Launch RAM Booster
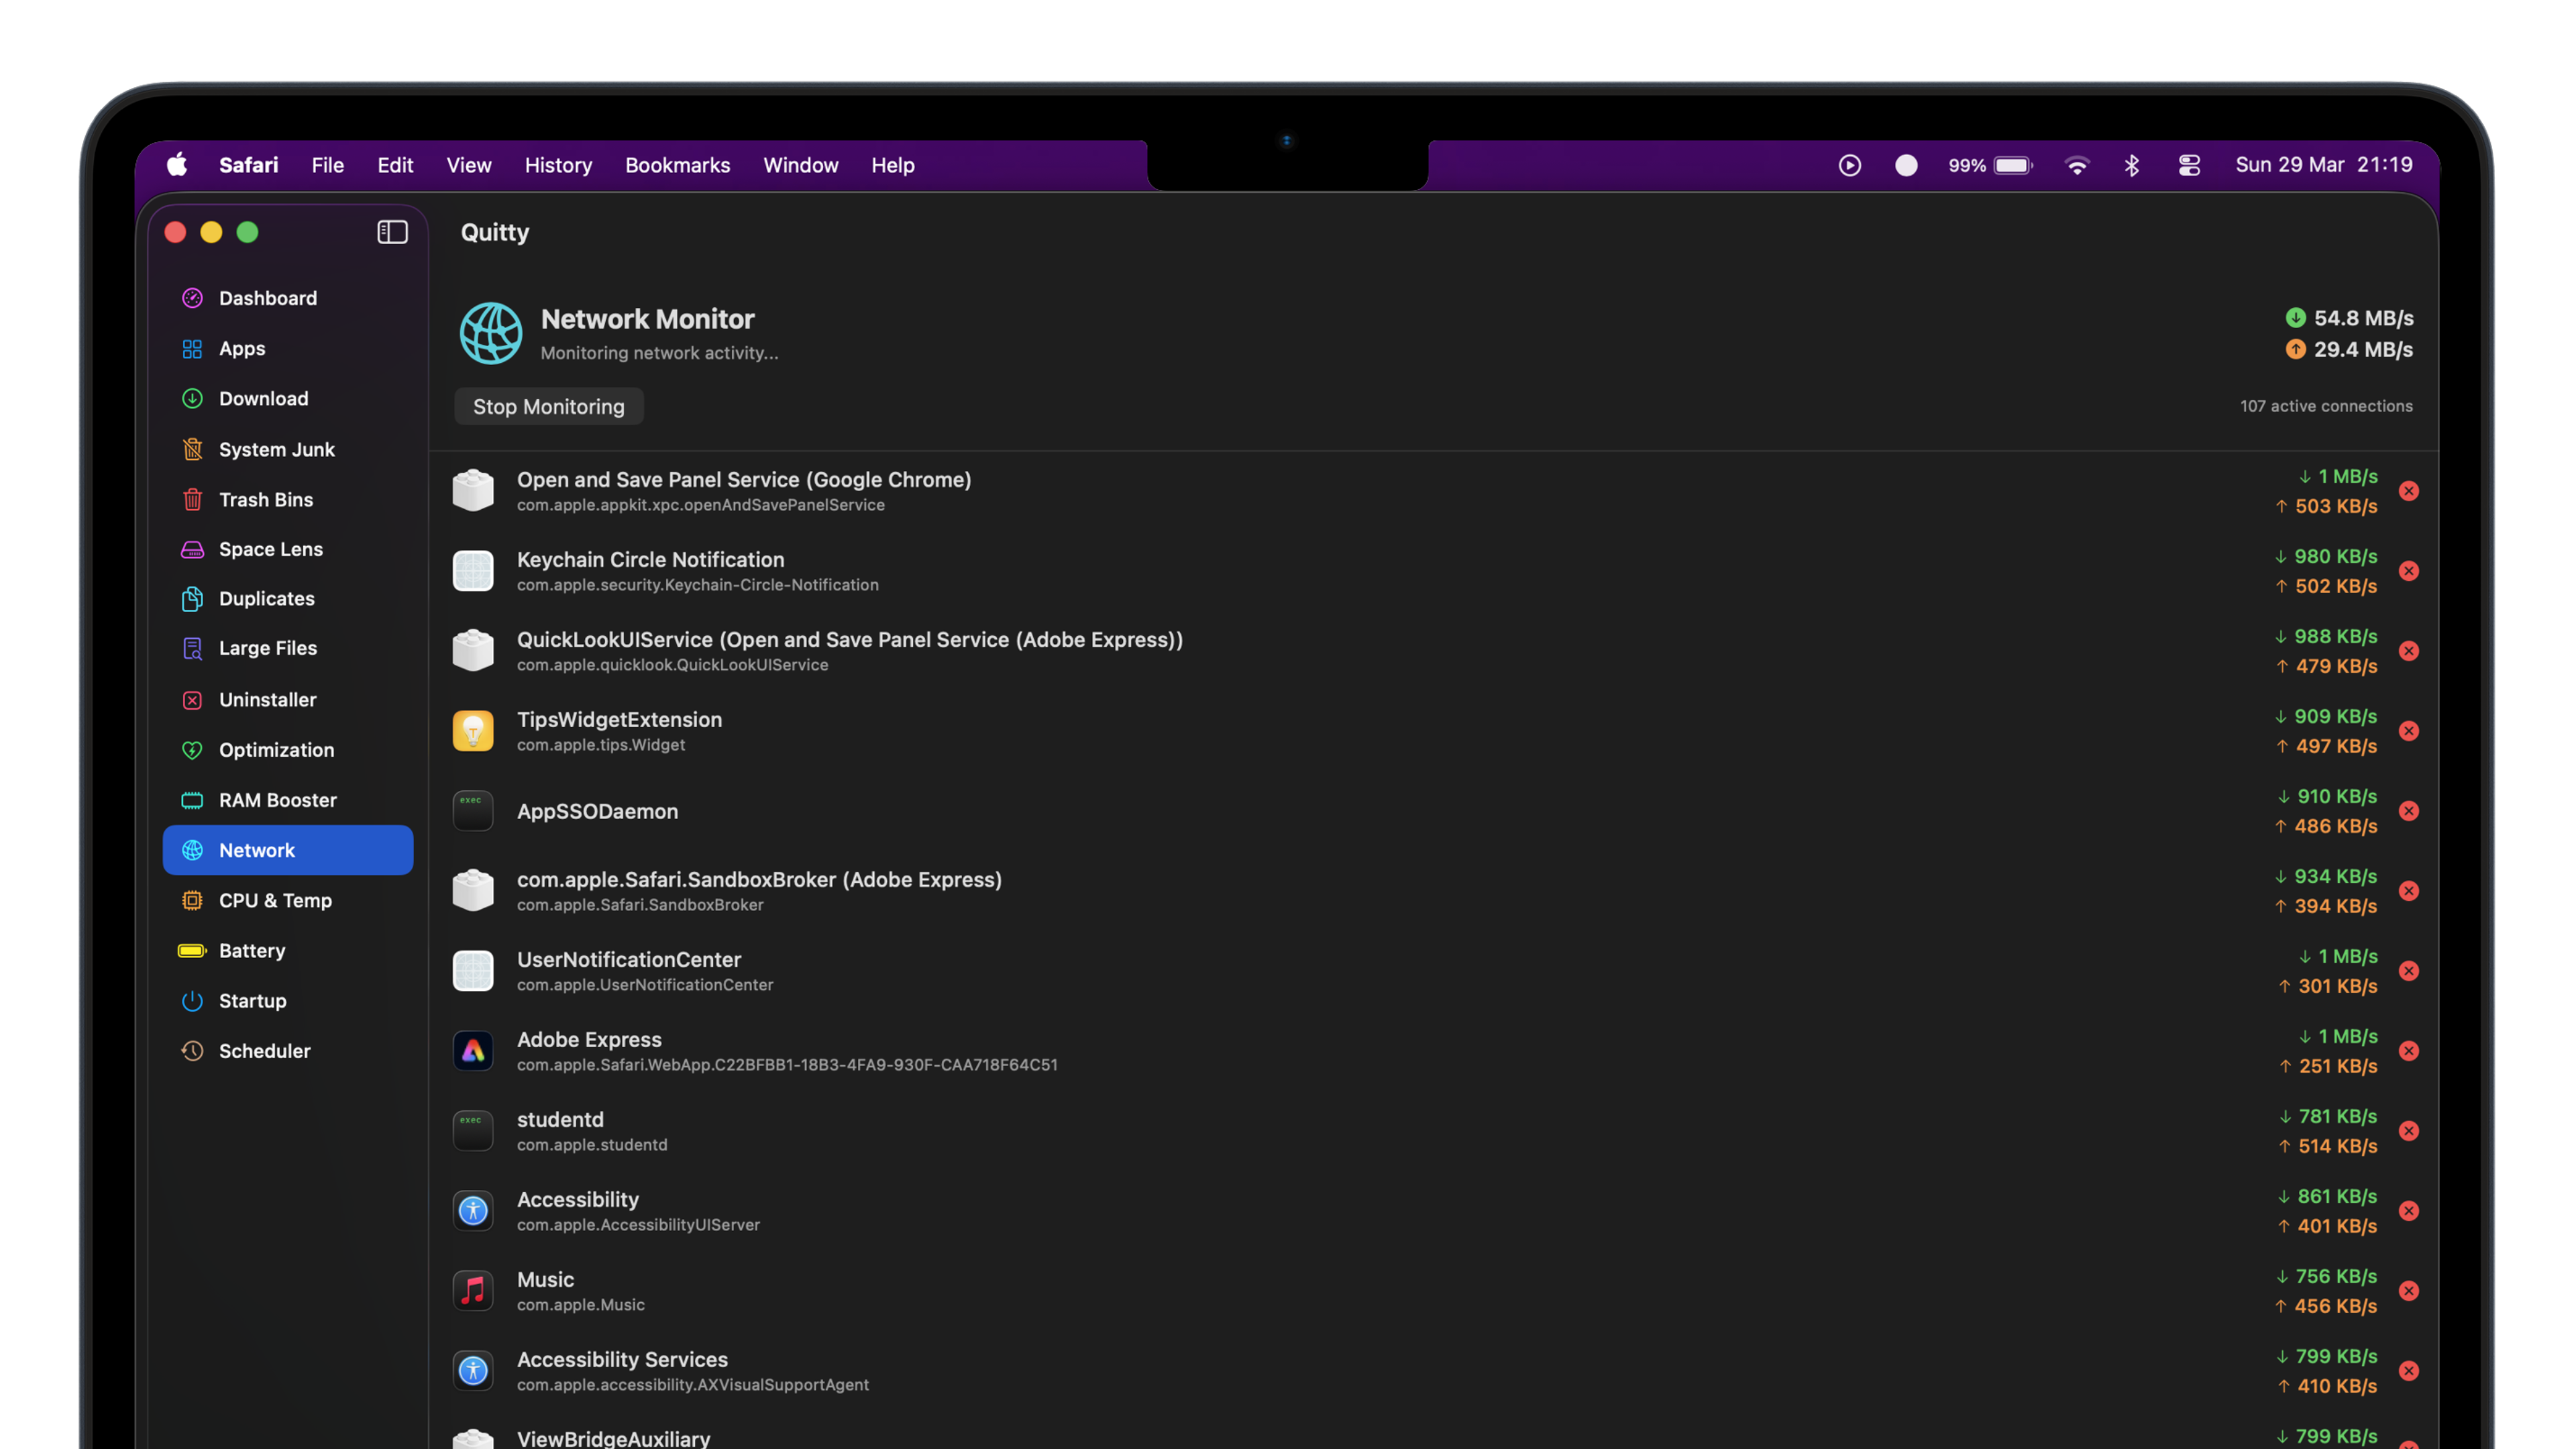 point(278,800)
